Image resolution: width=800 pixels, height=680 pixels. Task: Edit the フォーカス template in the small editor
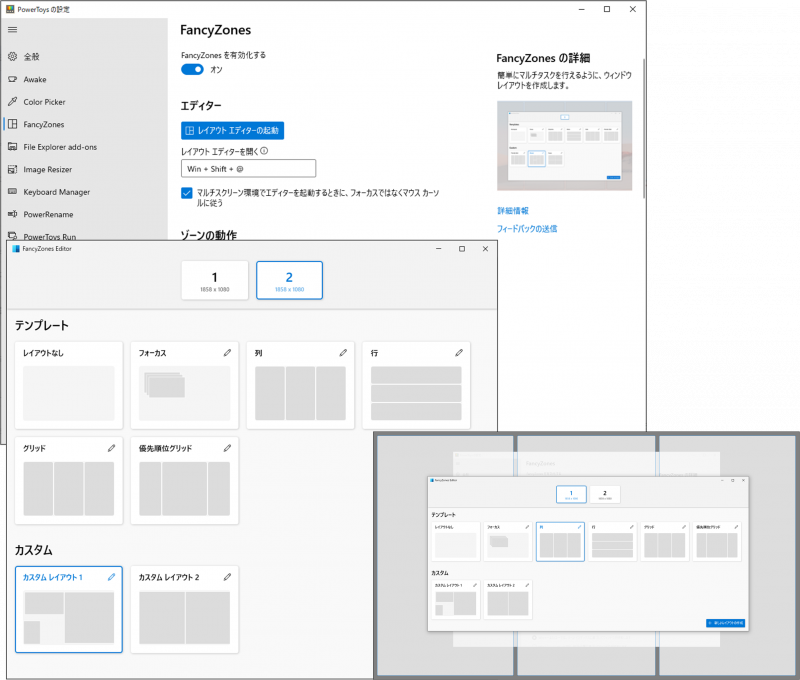(x=527, y=527)
